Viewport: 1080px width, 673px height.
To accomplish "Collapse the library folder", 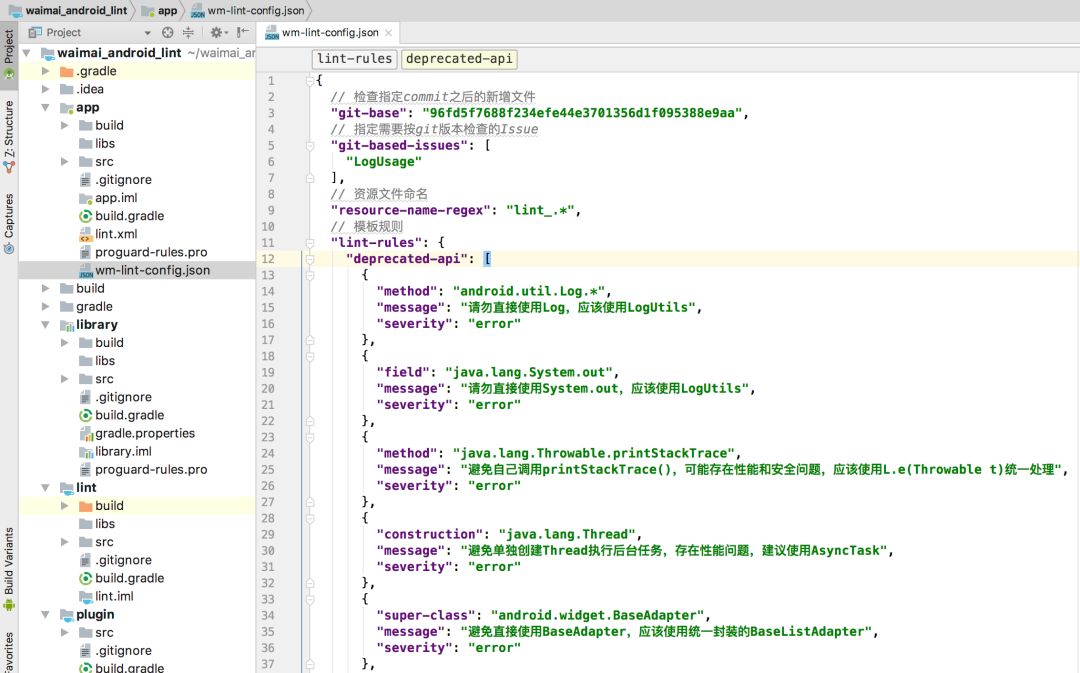I will (x=44, y=324).
